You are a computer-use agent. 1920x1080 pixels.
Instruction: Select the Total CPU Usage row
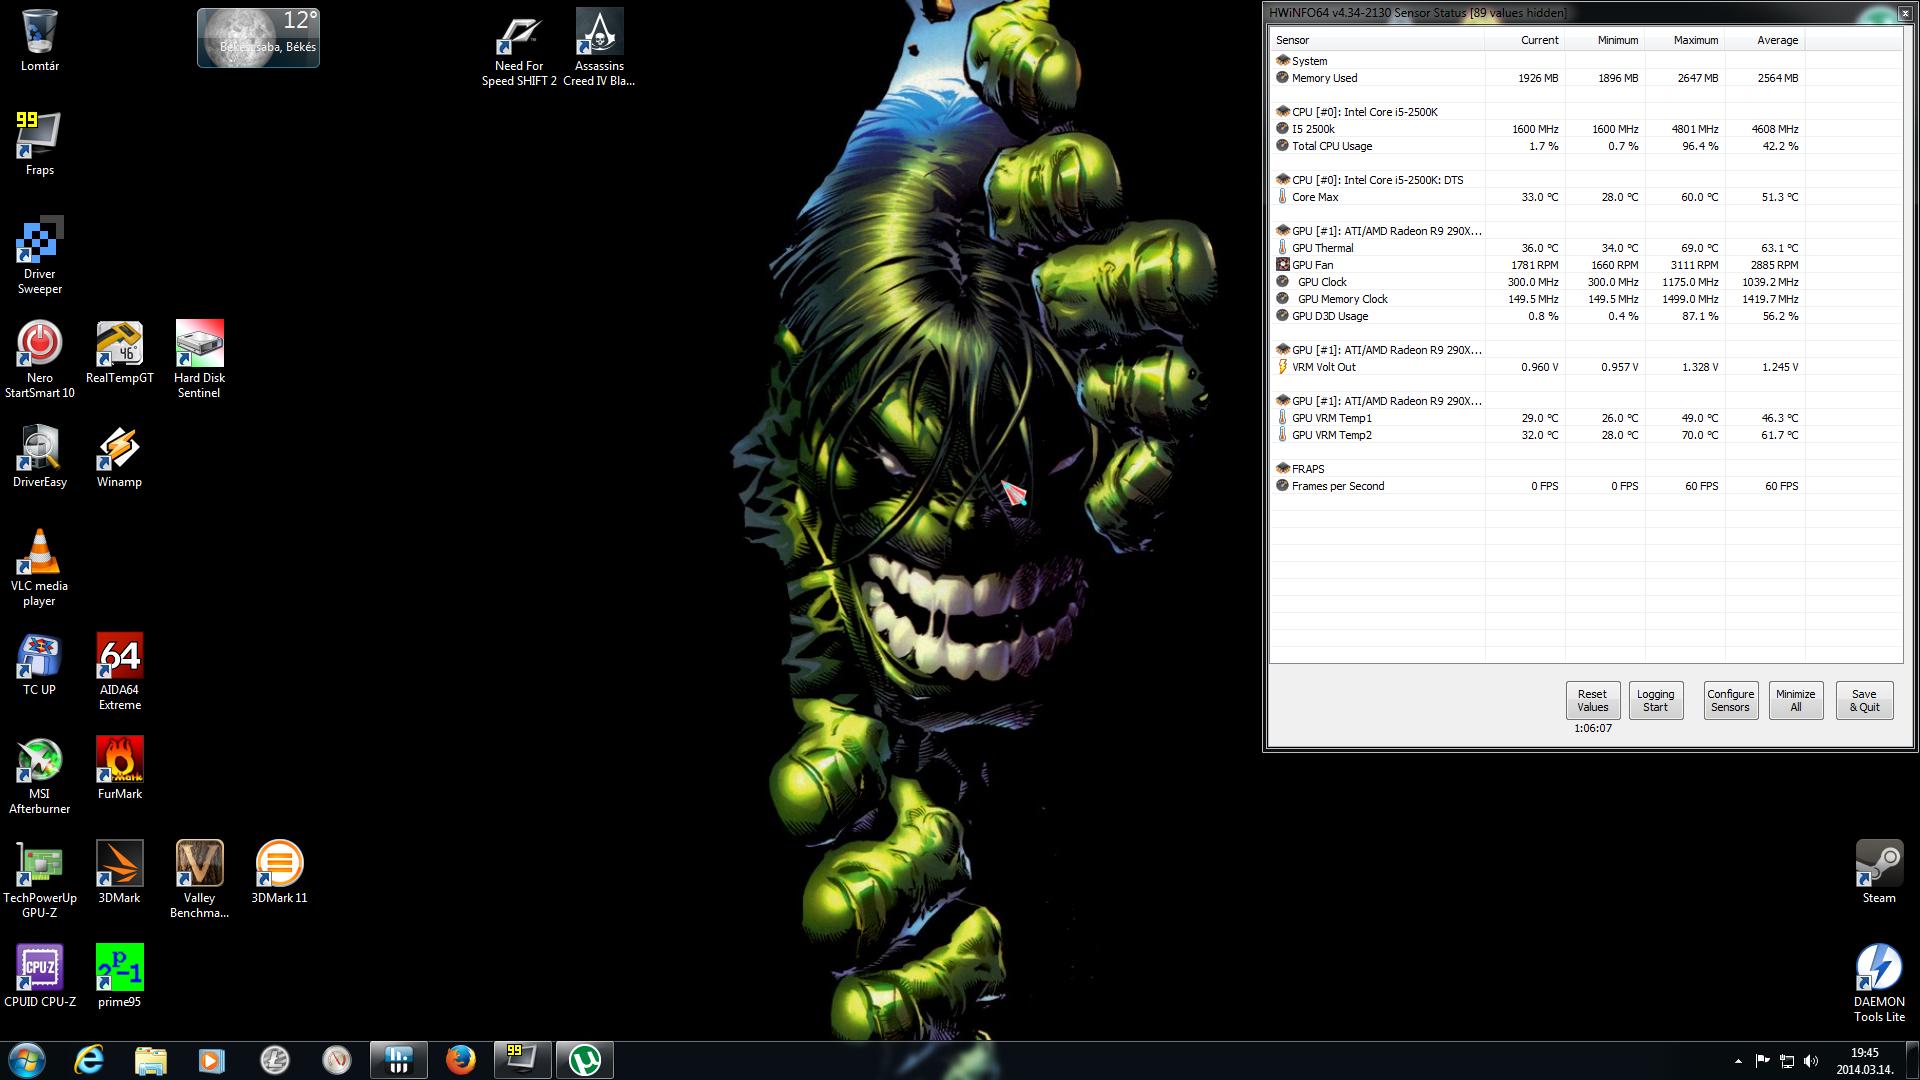tap(1586, 146)
